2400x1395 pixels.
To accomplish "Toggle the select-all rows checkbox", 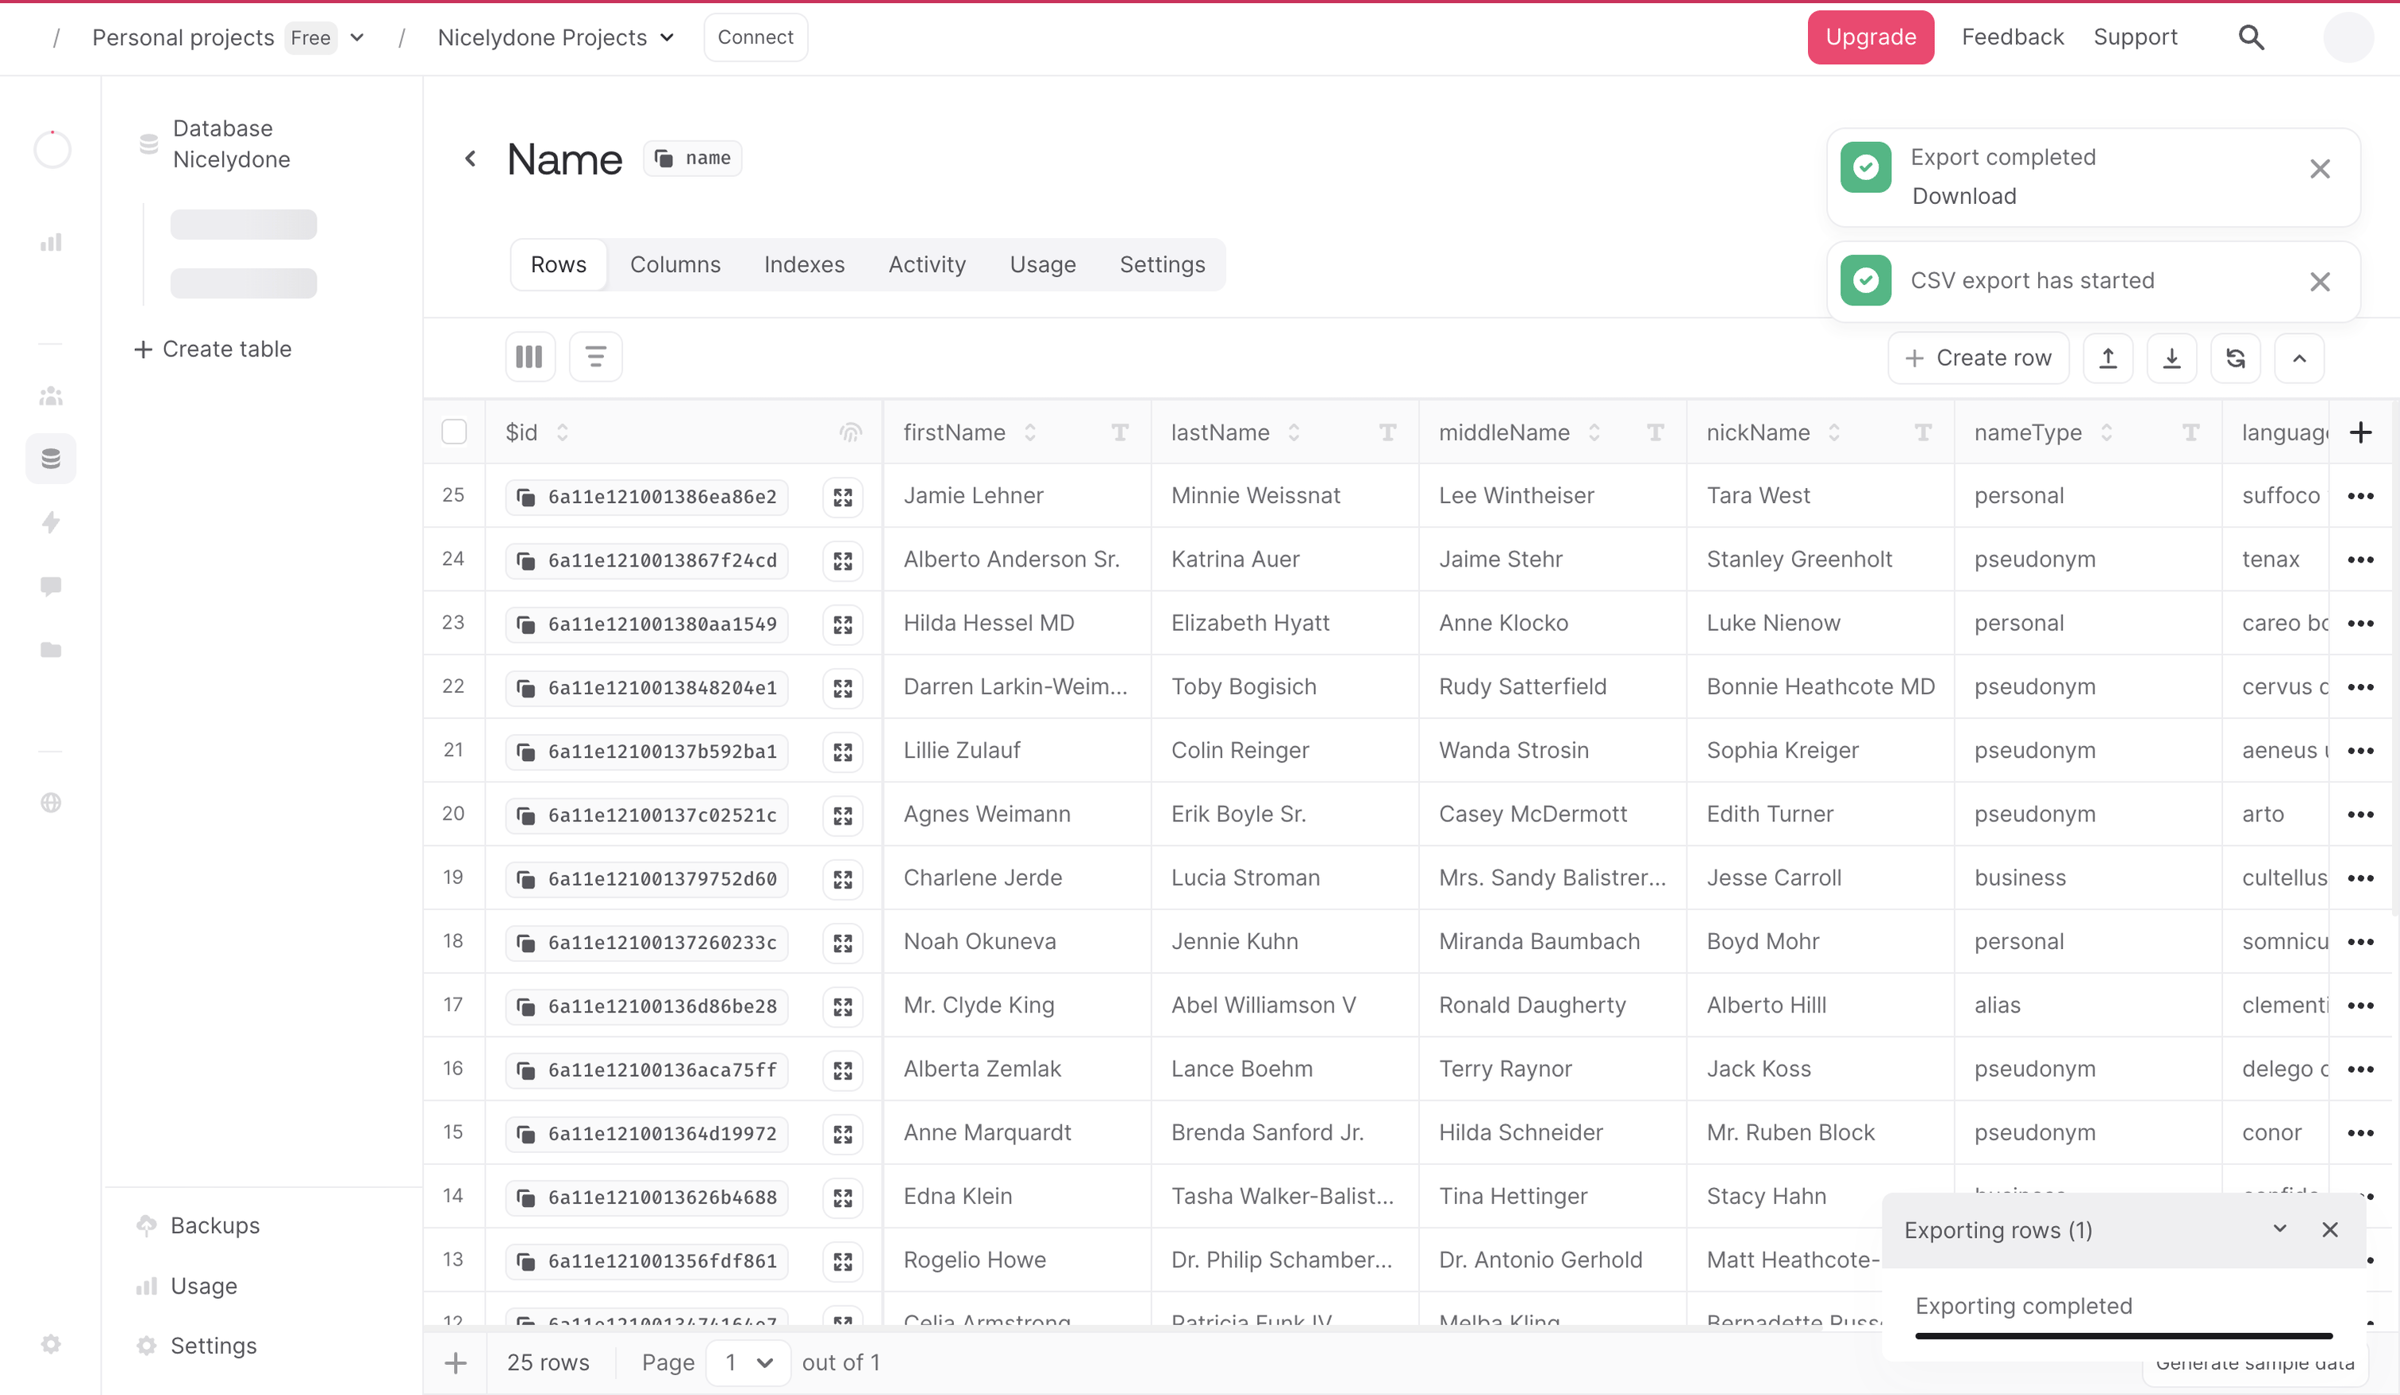I will pyautogui.click(x=454, y=432).
